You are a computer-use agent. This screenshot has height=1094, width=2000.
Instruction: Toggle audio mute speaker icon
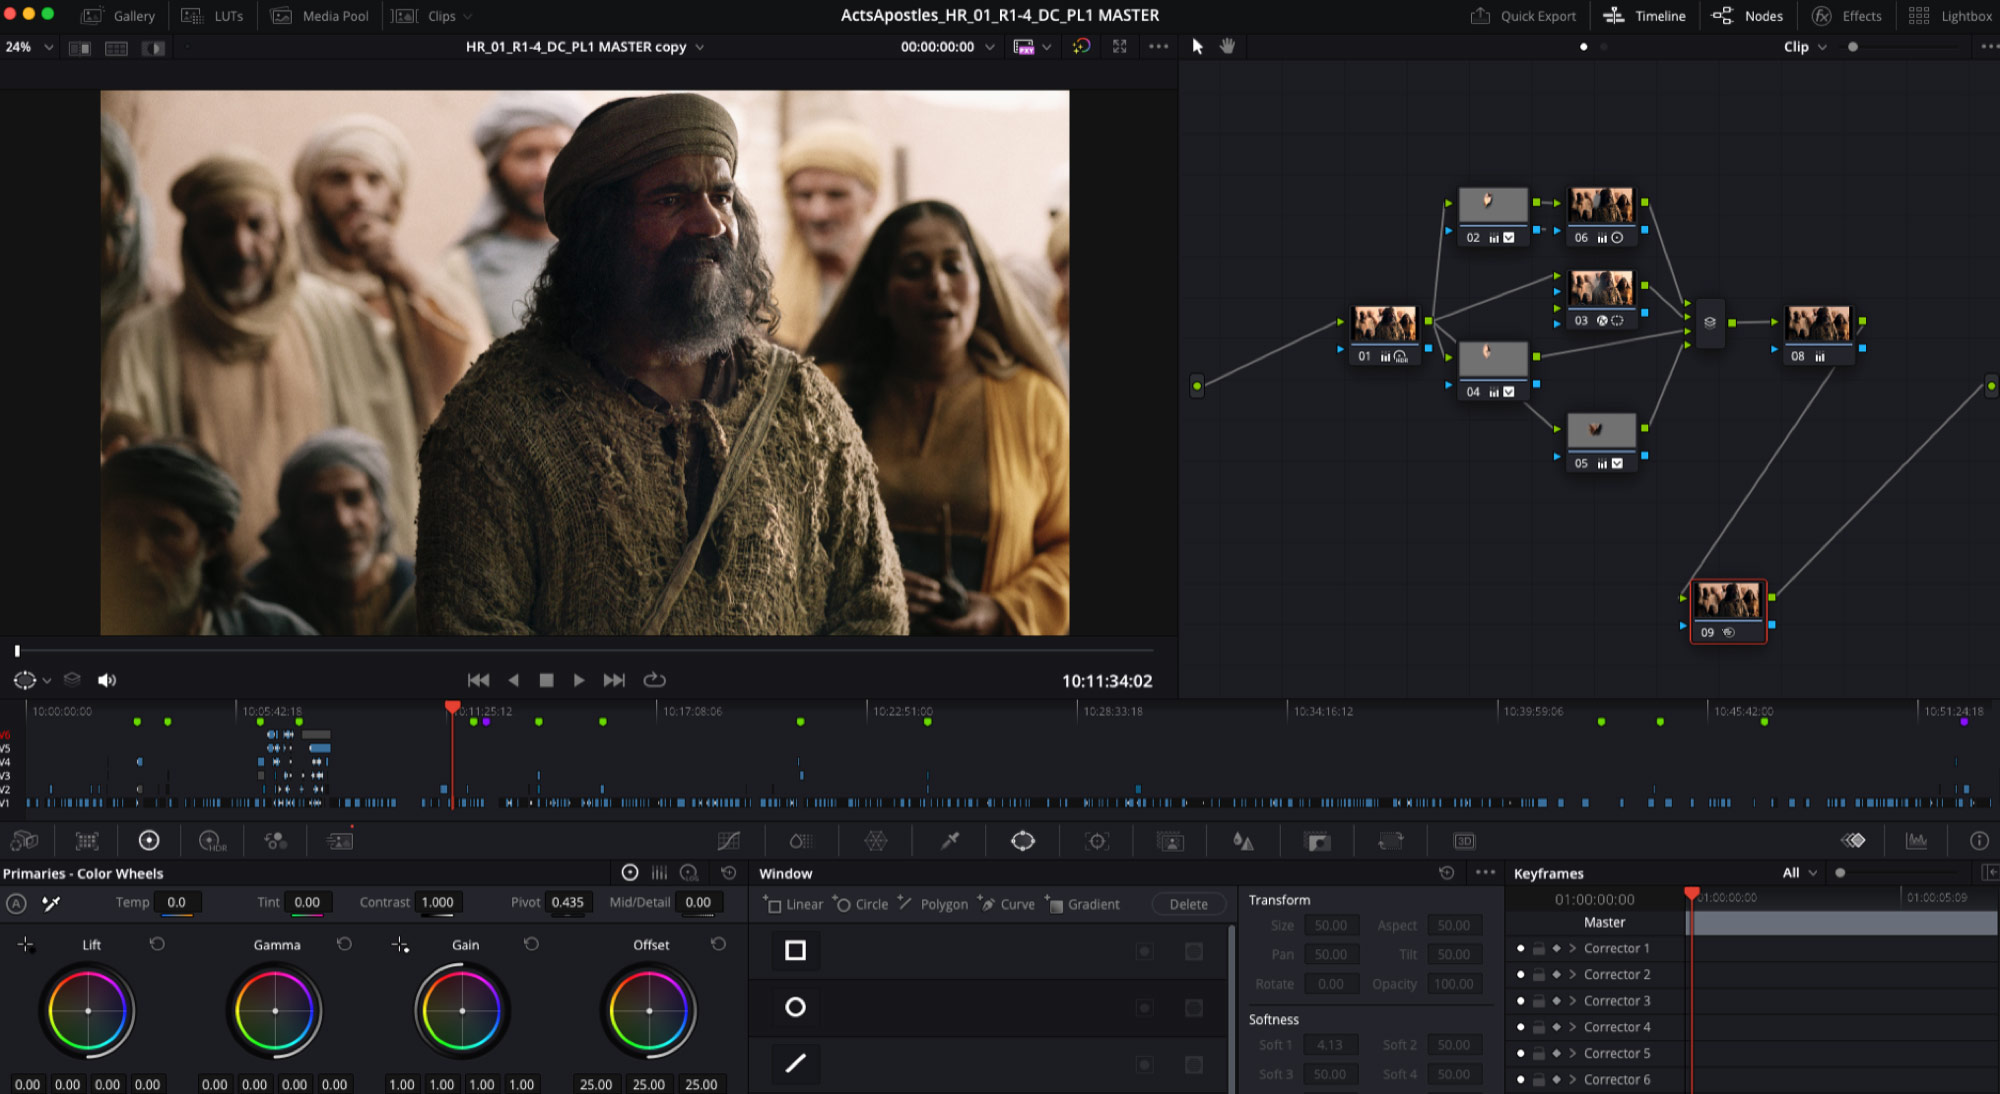[107, 680]
